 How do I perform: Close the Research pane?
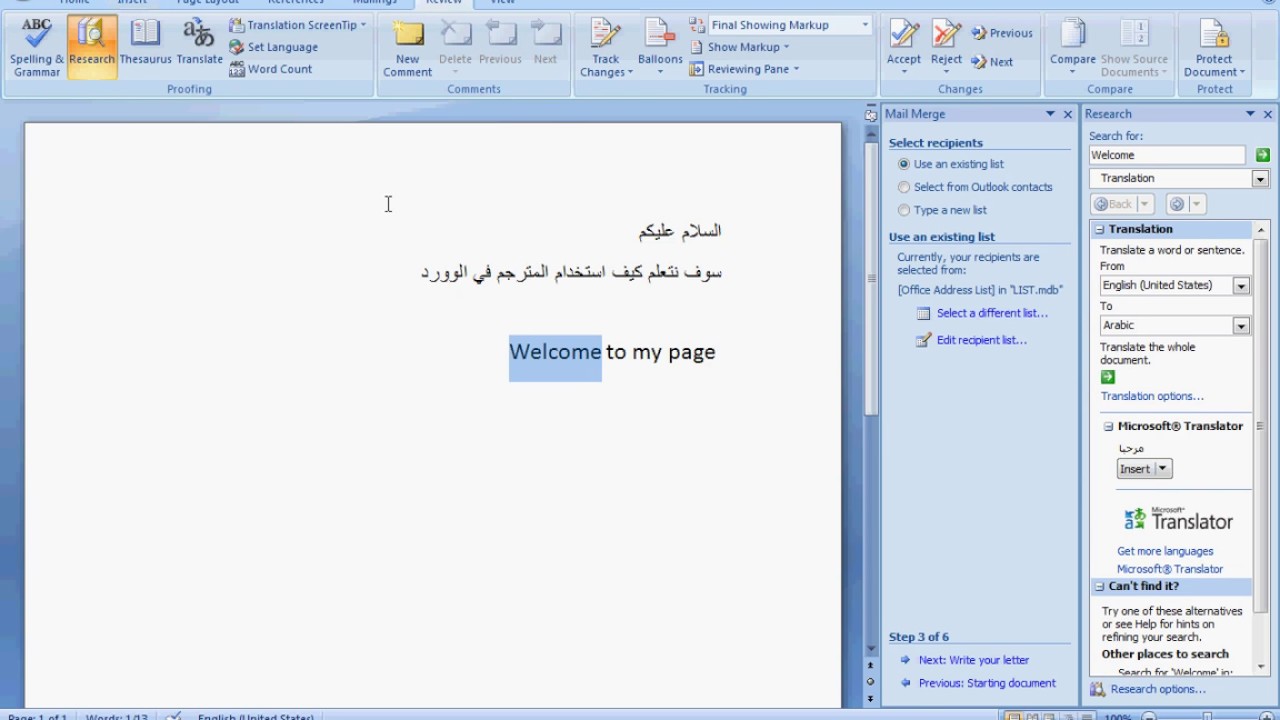1268,114
